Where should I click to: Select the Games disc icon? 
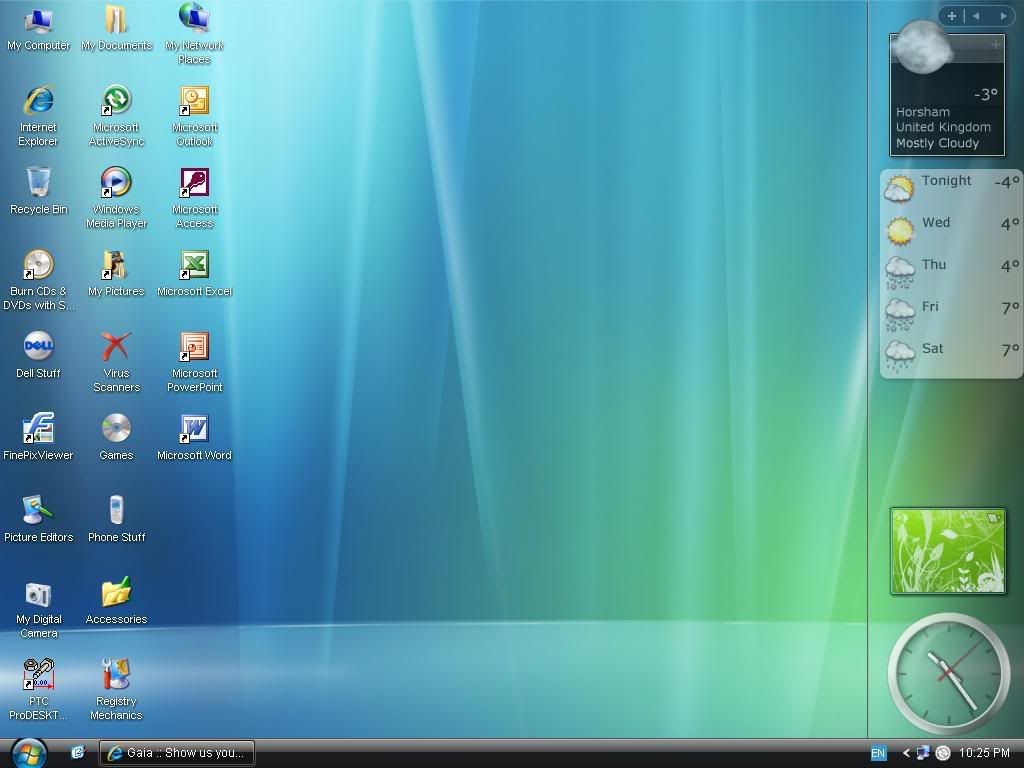coord(116,438)
